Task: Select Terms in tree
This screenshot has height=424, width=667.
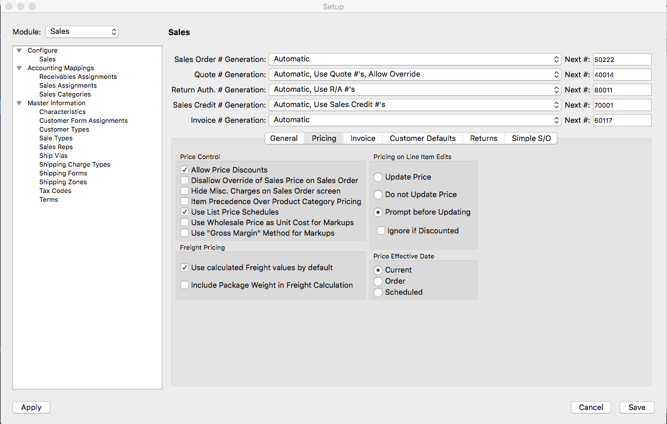Action: pyautogui.click(x=48, y=199)
